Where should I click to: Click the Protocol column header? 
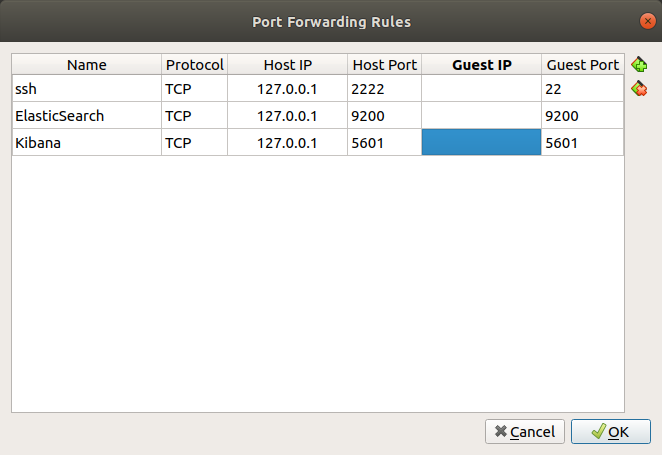pos(195,65)
